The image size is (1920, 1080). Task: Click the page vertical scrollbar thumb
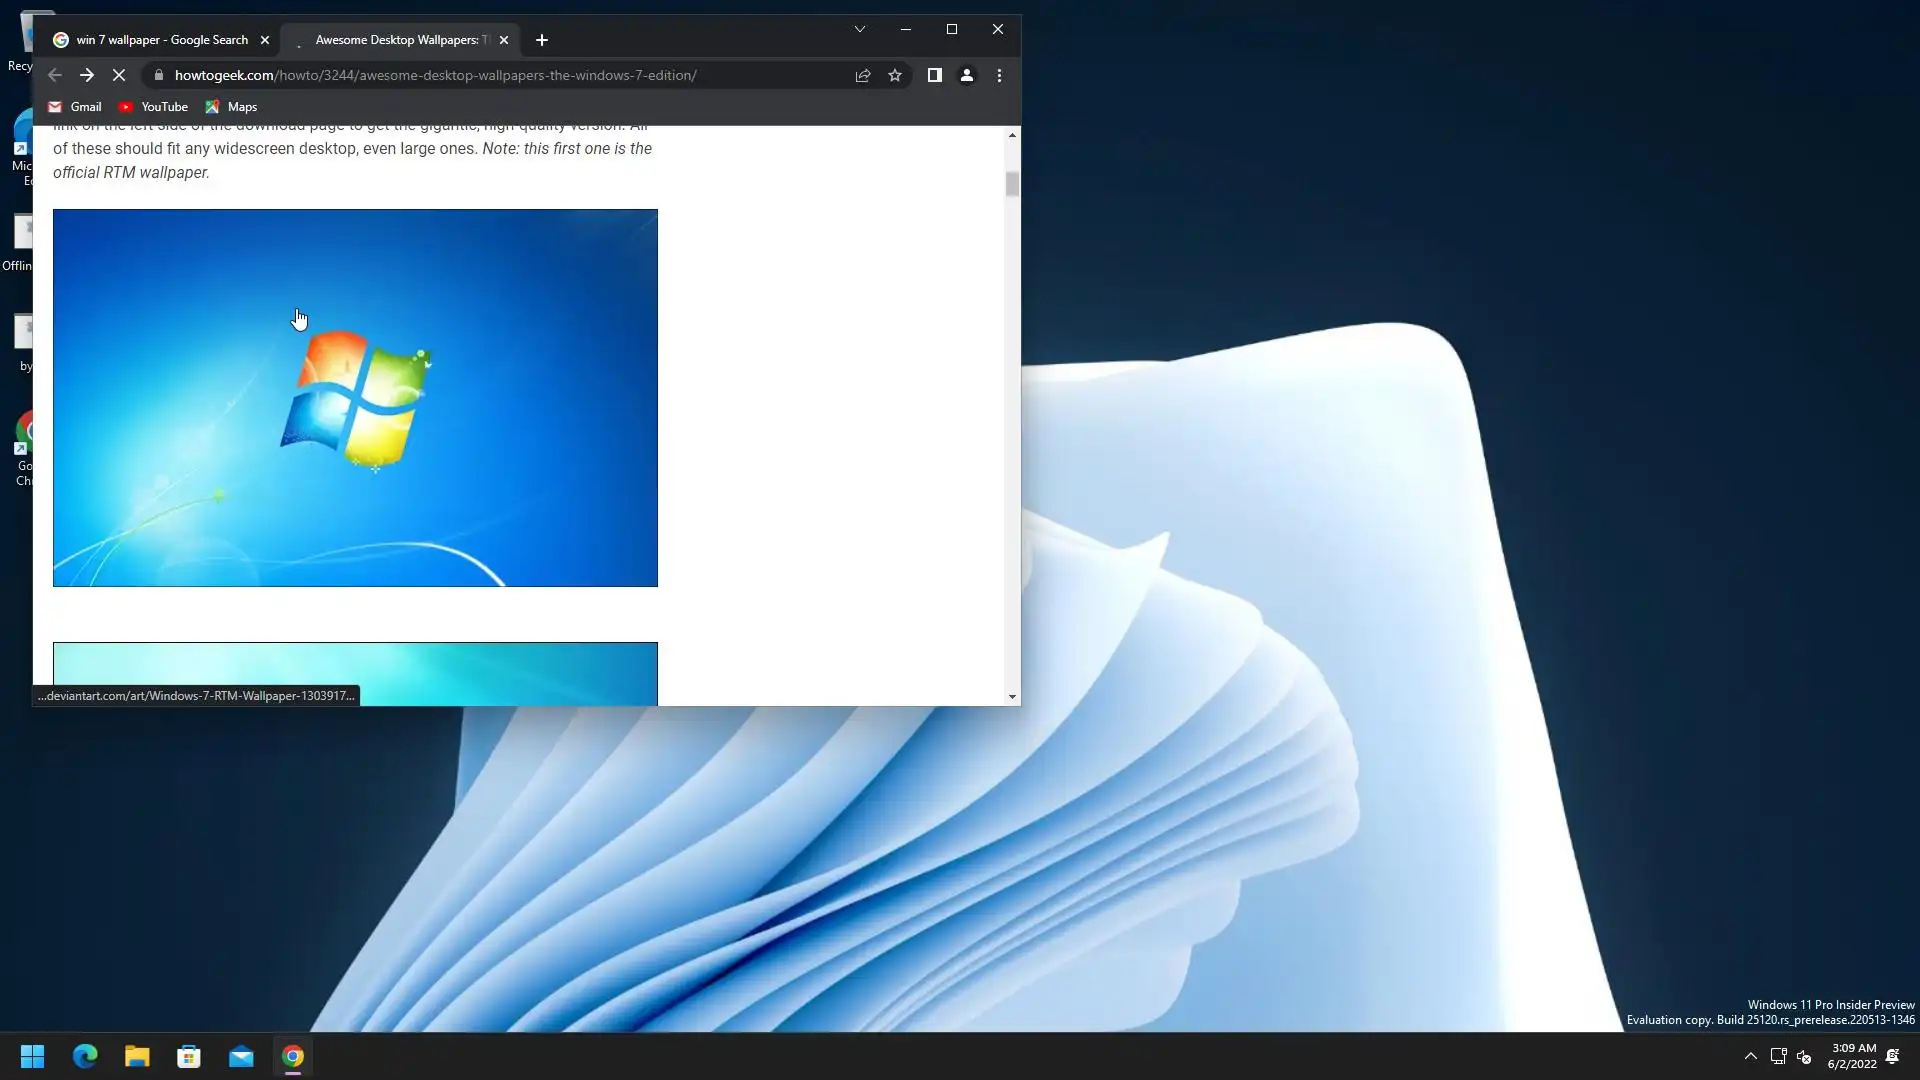click(1012, 185)
